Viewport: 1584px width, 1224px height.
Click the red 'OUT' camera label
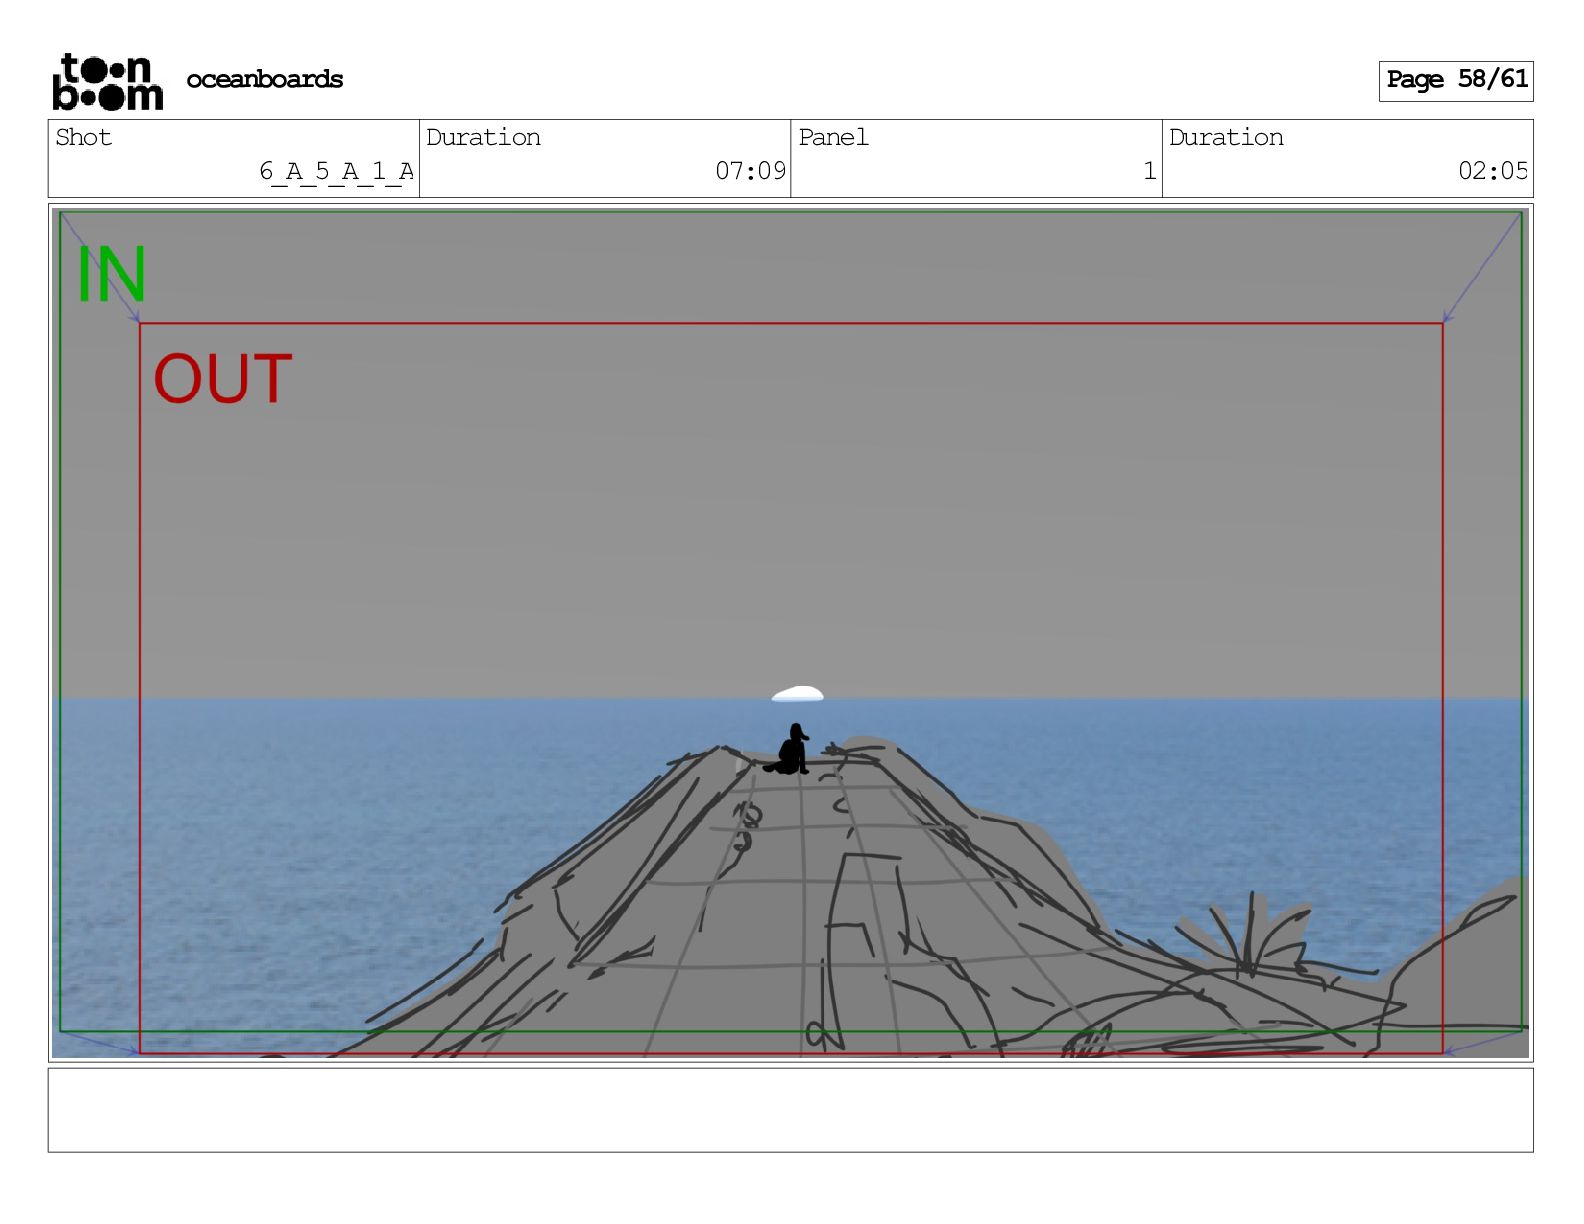(x=223, y=379)
